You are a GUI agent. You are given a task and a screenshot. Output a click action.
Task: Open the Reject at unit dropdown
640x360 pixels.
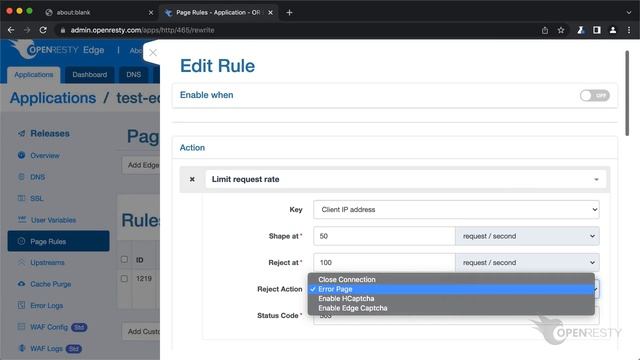tap(527, 262)
